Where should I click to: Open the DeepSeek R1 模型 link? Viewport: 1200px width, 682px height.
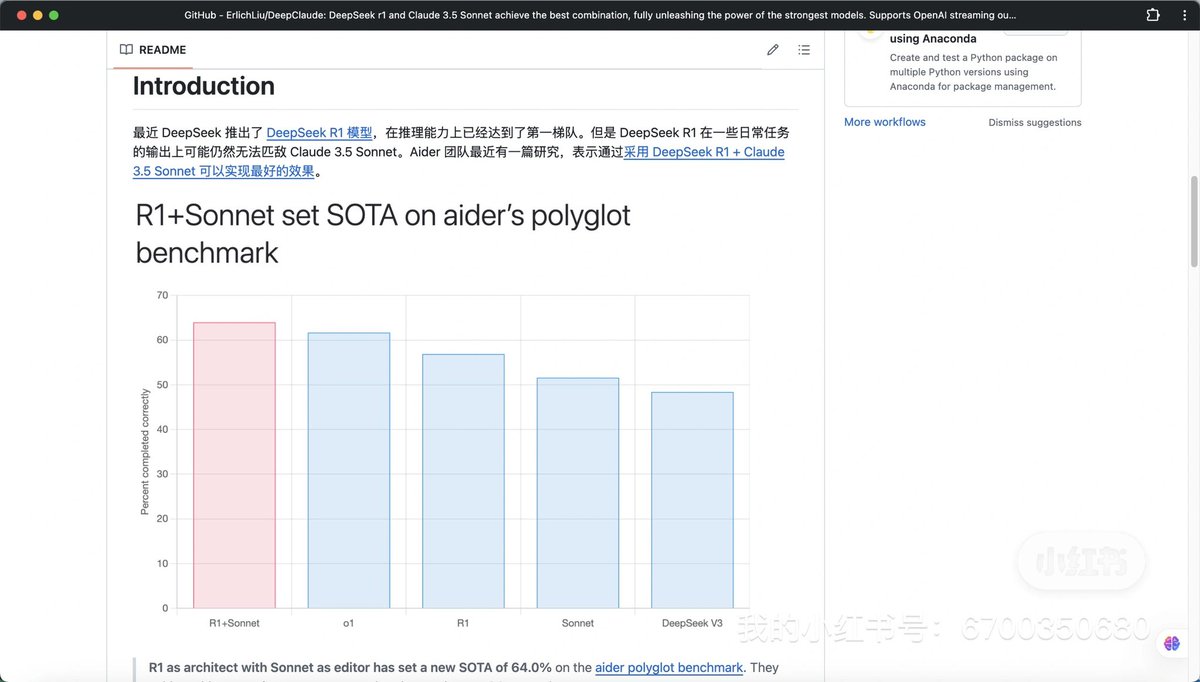click(x=319, y=132)
